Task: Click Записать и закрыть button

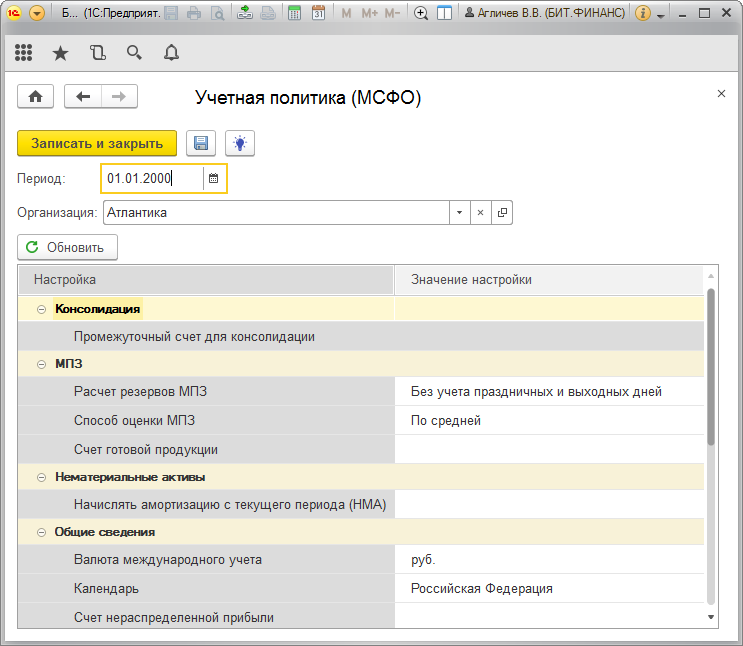Action: (97, 143)
